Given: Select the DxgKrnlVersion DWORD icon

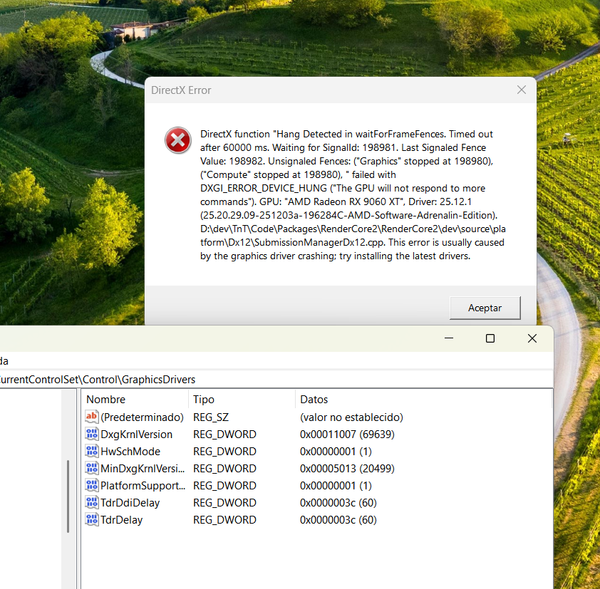Looking at the screenshot, I should (92, 434).
